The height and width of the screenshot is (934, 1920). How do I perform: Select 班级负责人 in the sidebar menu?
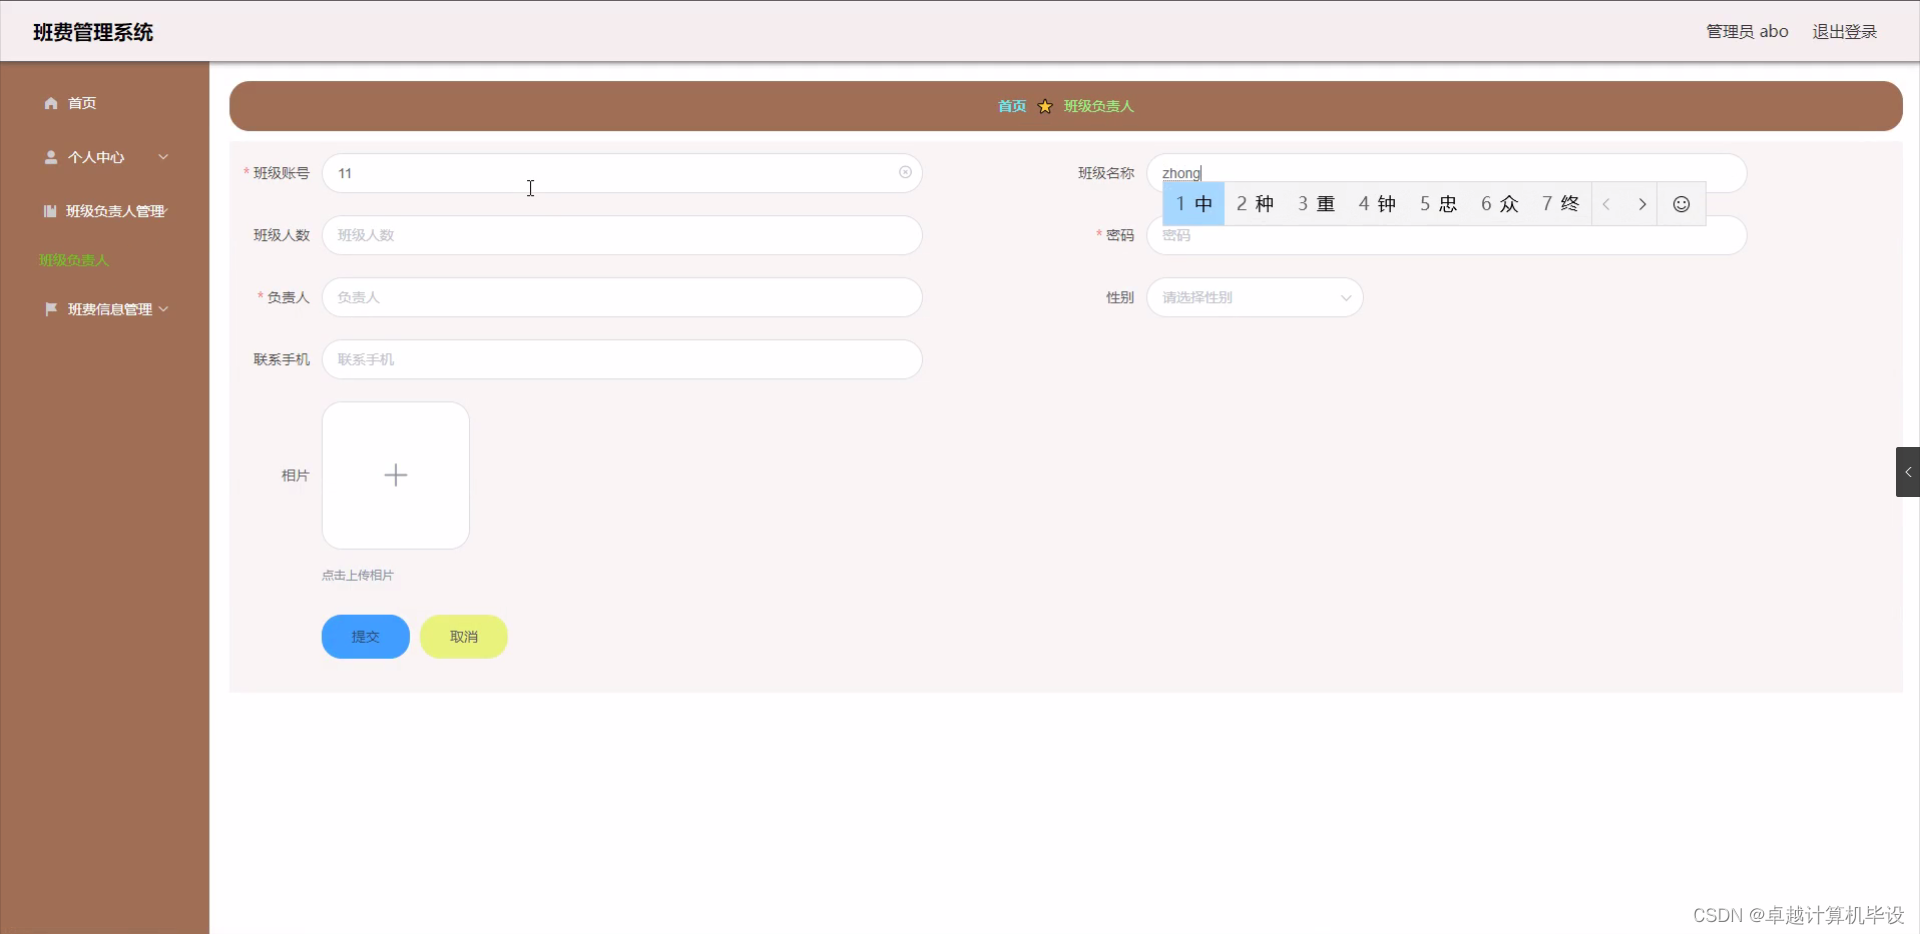72,260
